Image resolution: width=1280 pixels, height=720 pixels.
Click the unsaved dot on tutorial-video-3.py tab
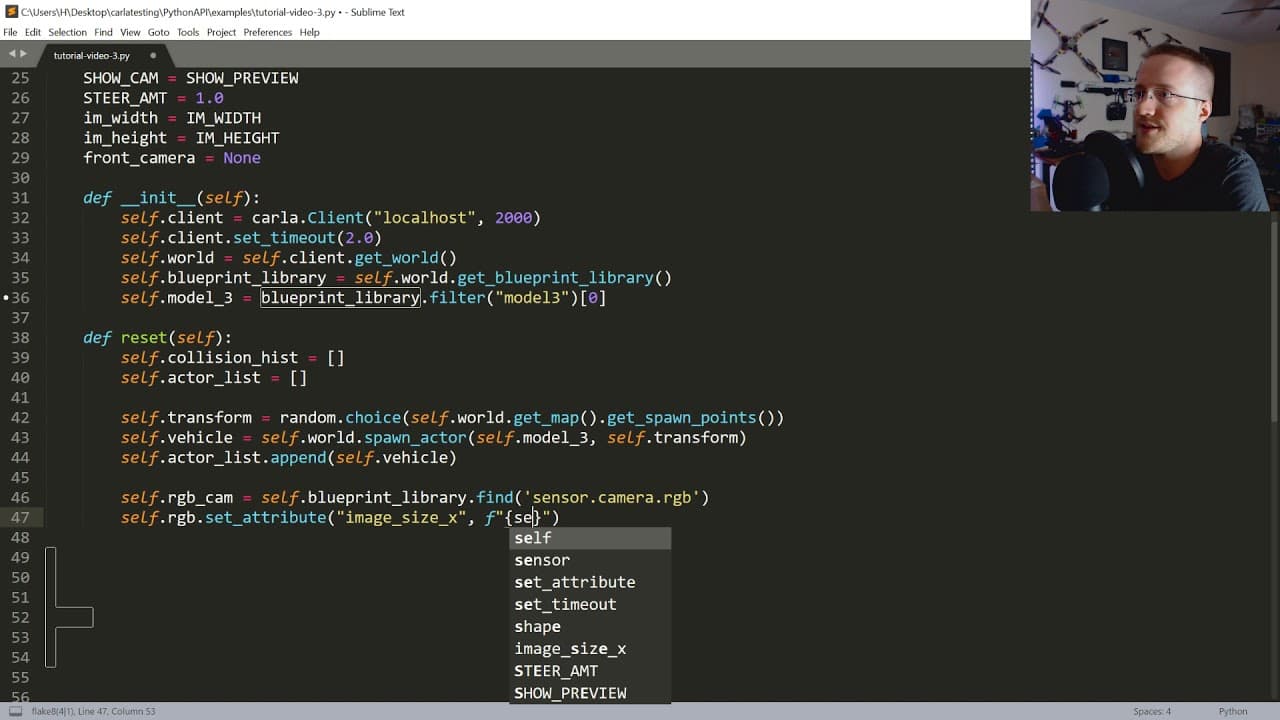pyautogui.click(x=153, y=56)
